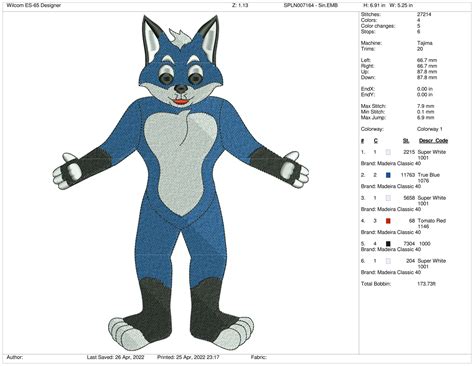Select the design height 'H: 6.91 in'
This screenshot has width=474, height=366.
tap(374, 5)
